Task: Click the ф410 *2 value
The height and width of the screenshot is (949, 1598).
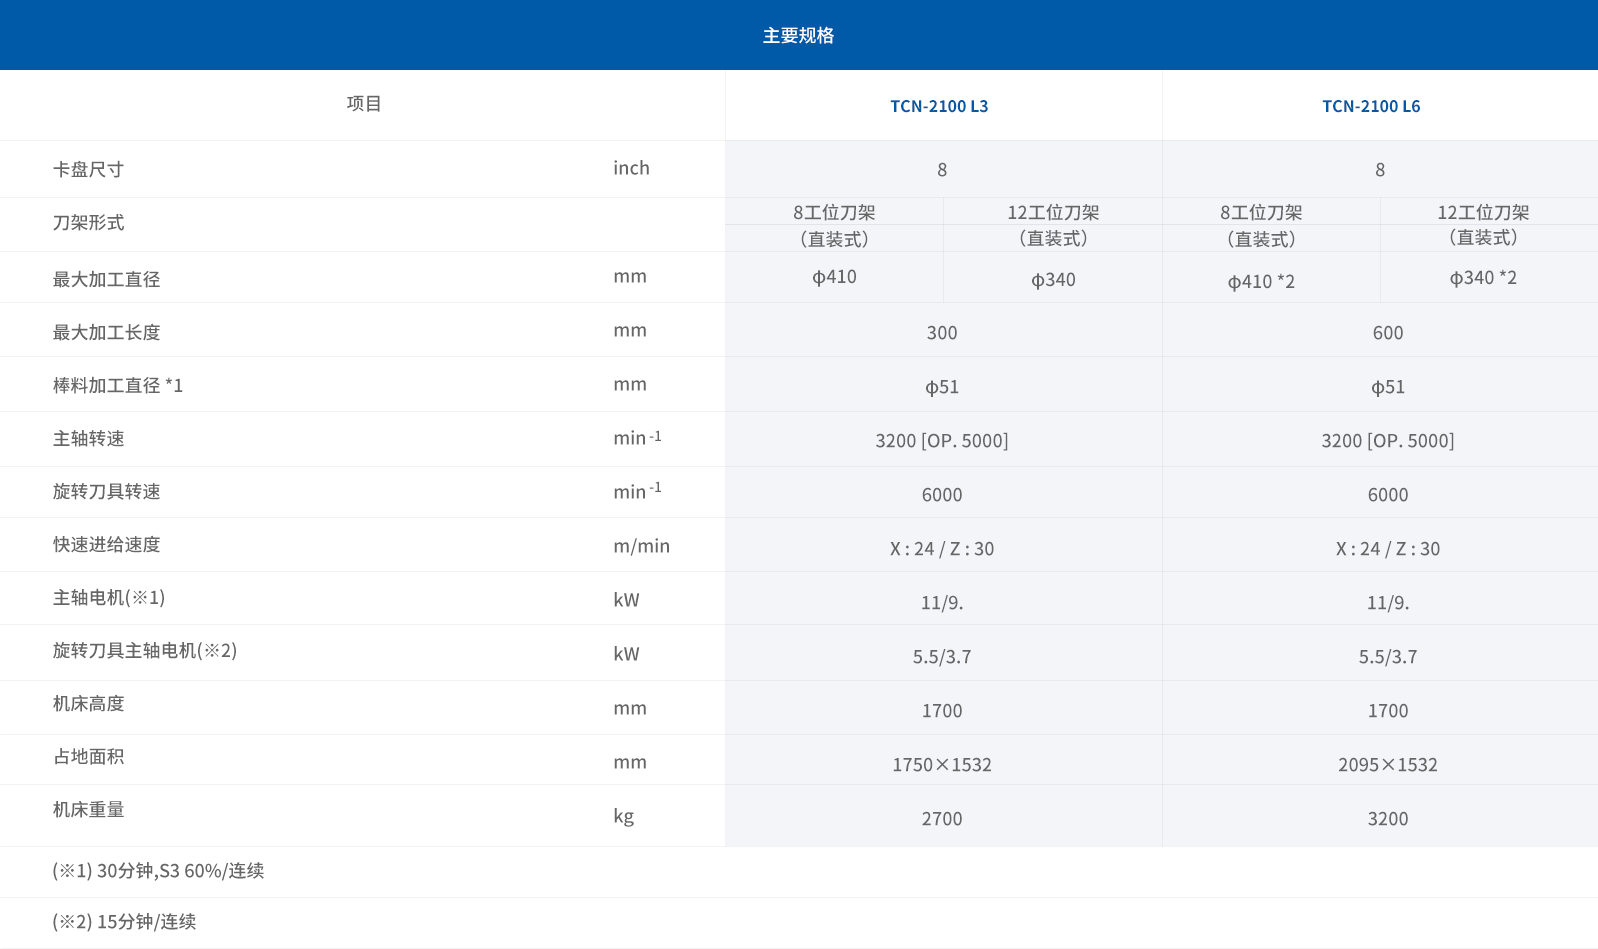Action: [1261, 282]
